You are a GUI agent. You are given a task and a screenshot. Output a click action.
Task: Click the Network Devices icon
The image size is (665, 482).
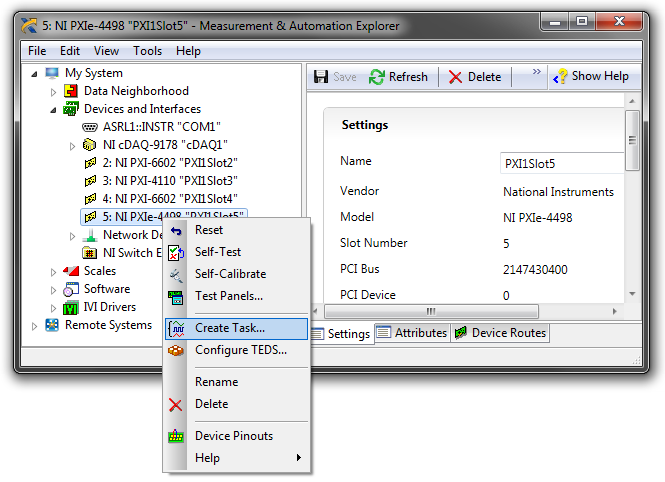coord(89,235)
